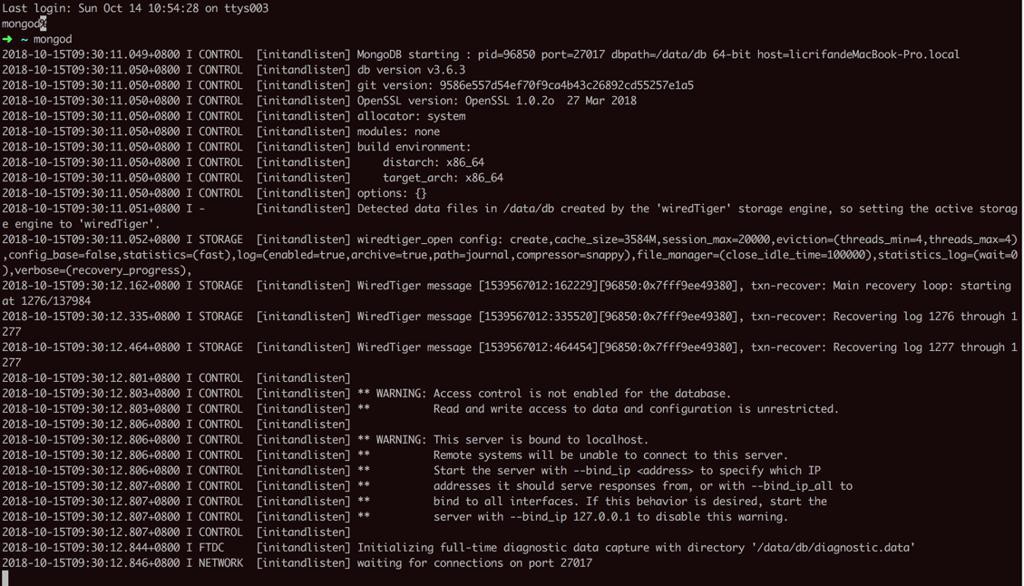The image size is (1024, 586).
Task: Click the green arrow prompt symbol
Action: [7, 39]
